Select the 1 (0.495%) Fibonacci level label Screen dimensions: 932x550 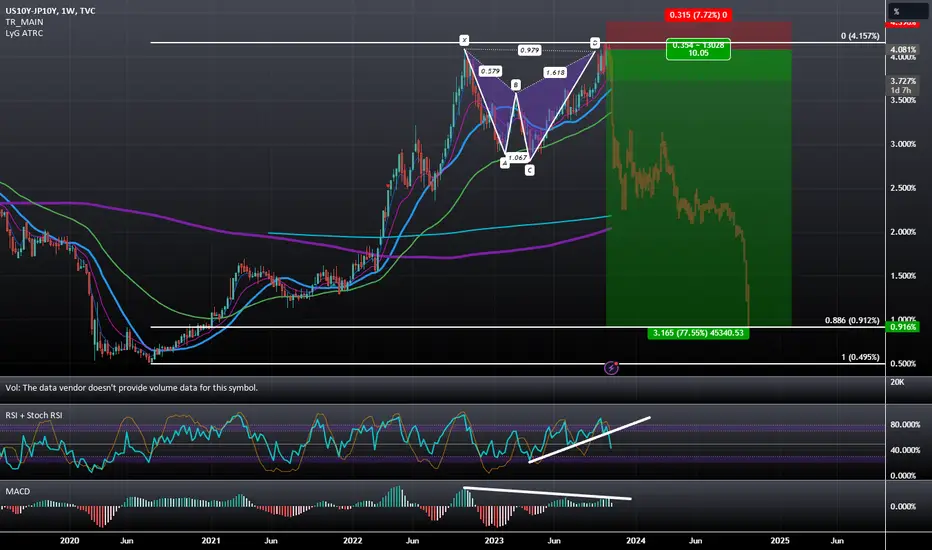tap(860, 357)
